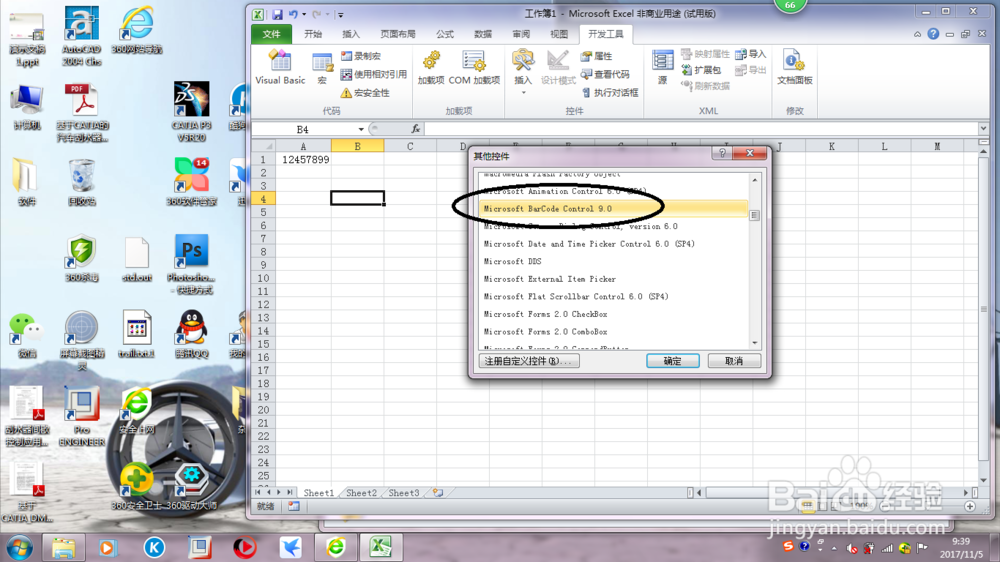
Task: Open the File tab
Action: [272, 34]
